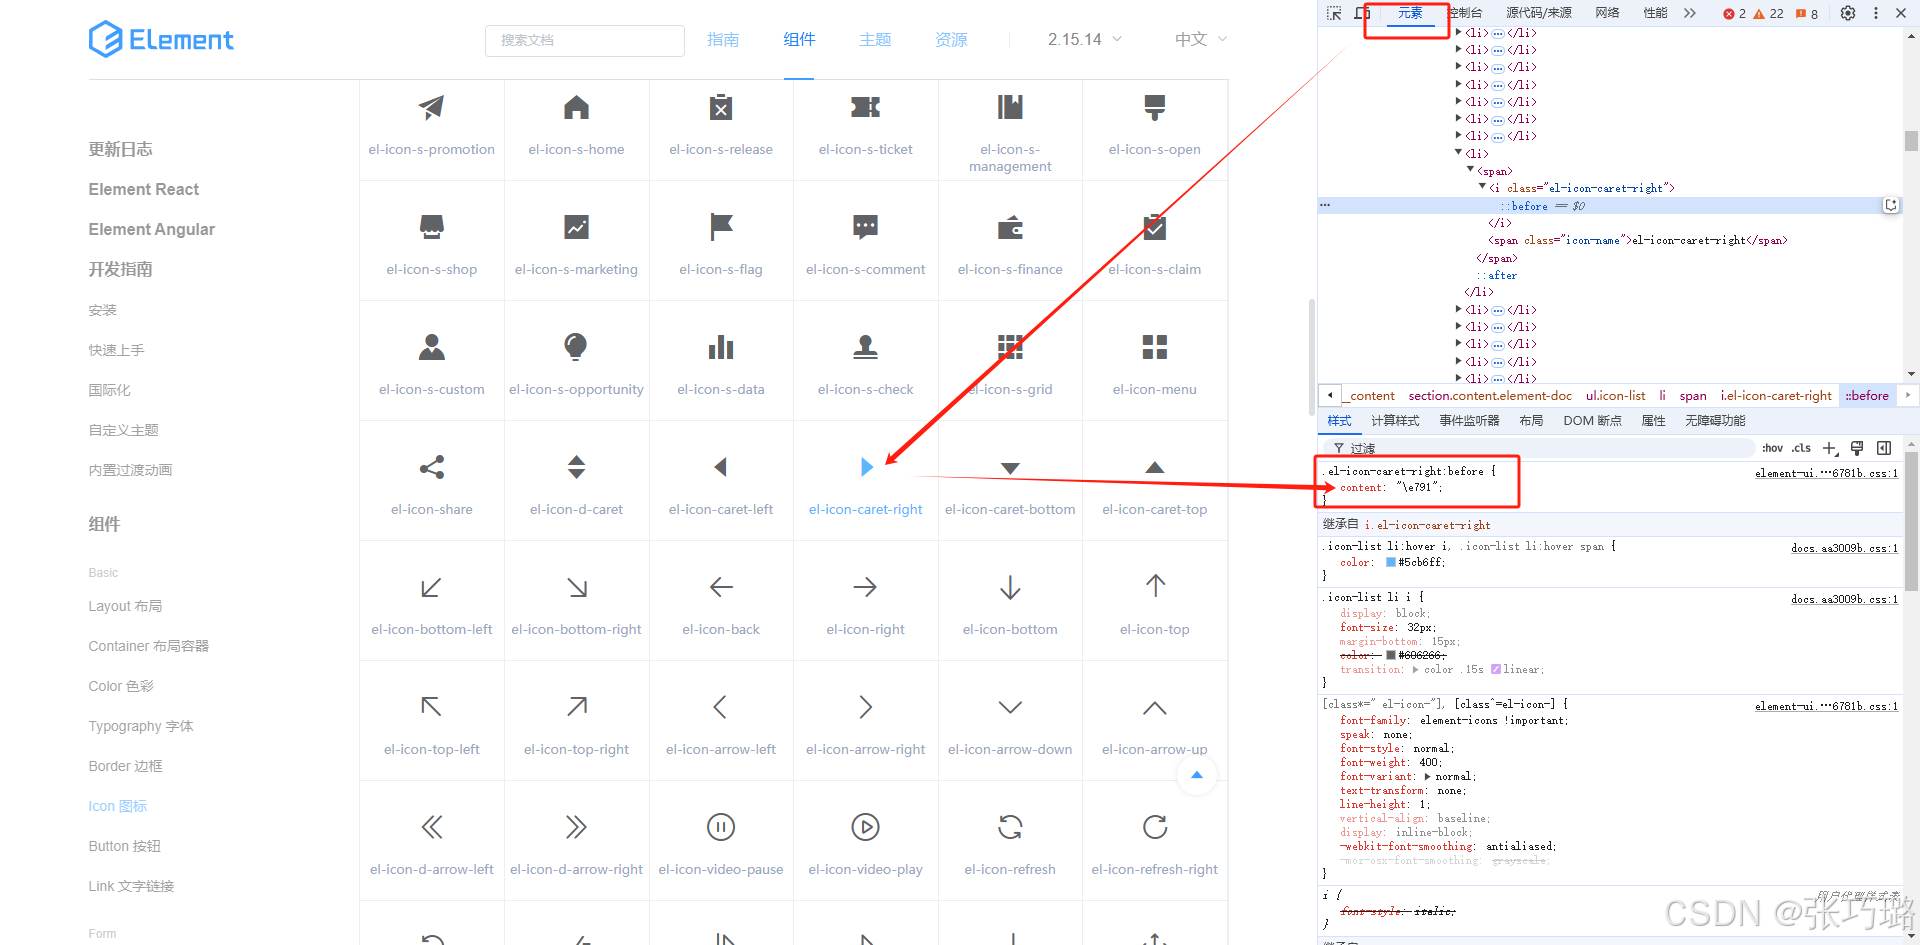
Task: Click the el-icon-top-right diagonal arrow icon
Action: [x=576, y=707]
